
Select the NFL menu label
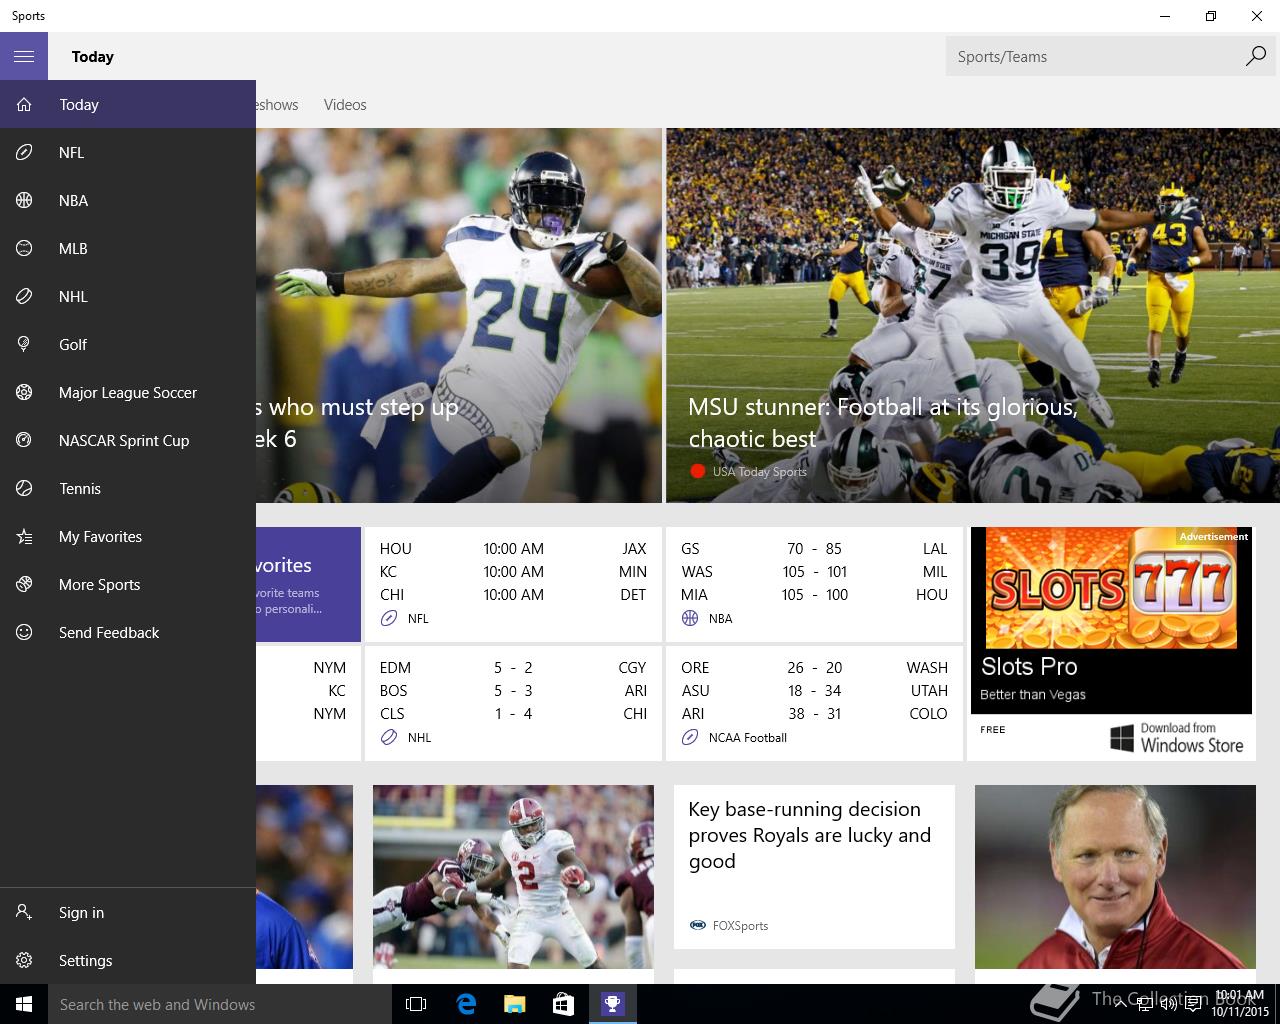click(x=71, y=153)
